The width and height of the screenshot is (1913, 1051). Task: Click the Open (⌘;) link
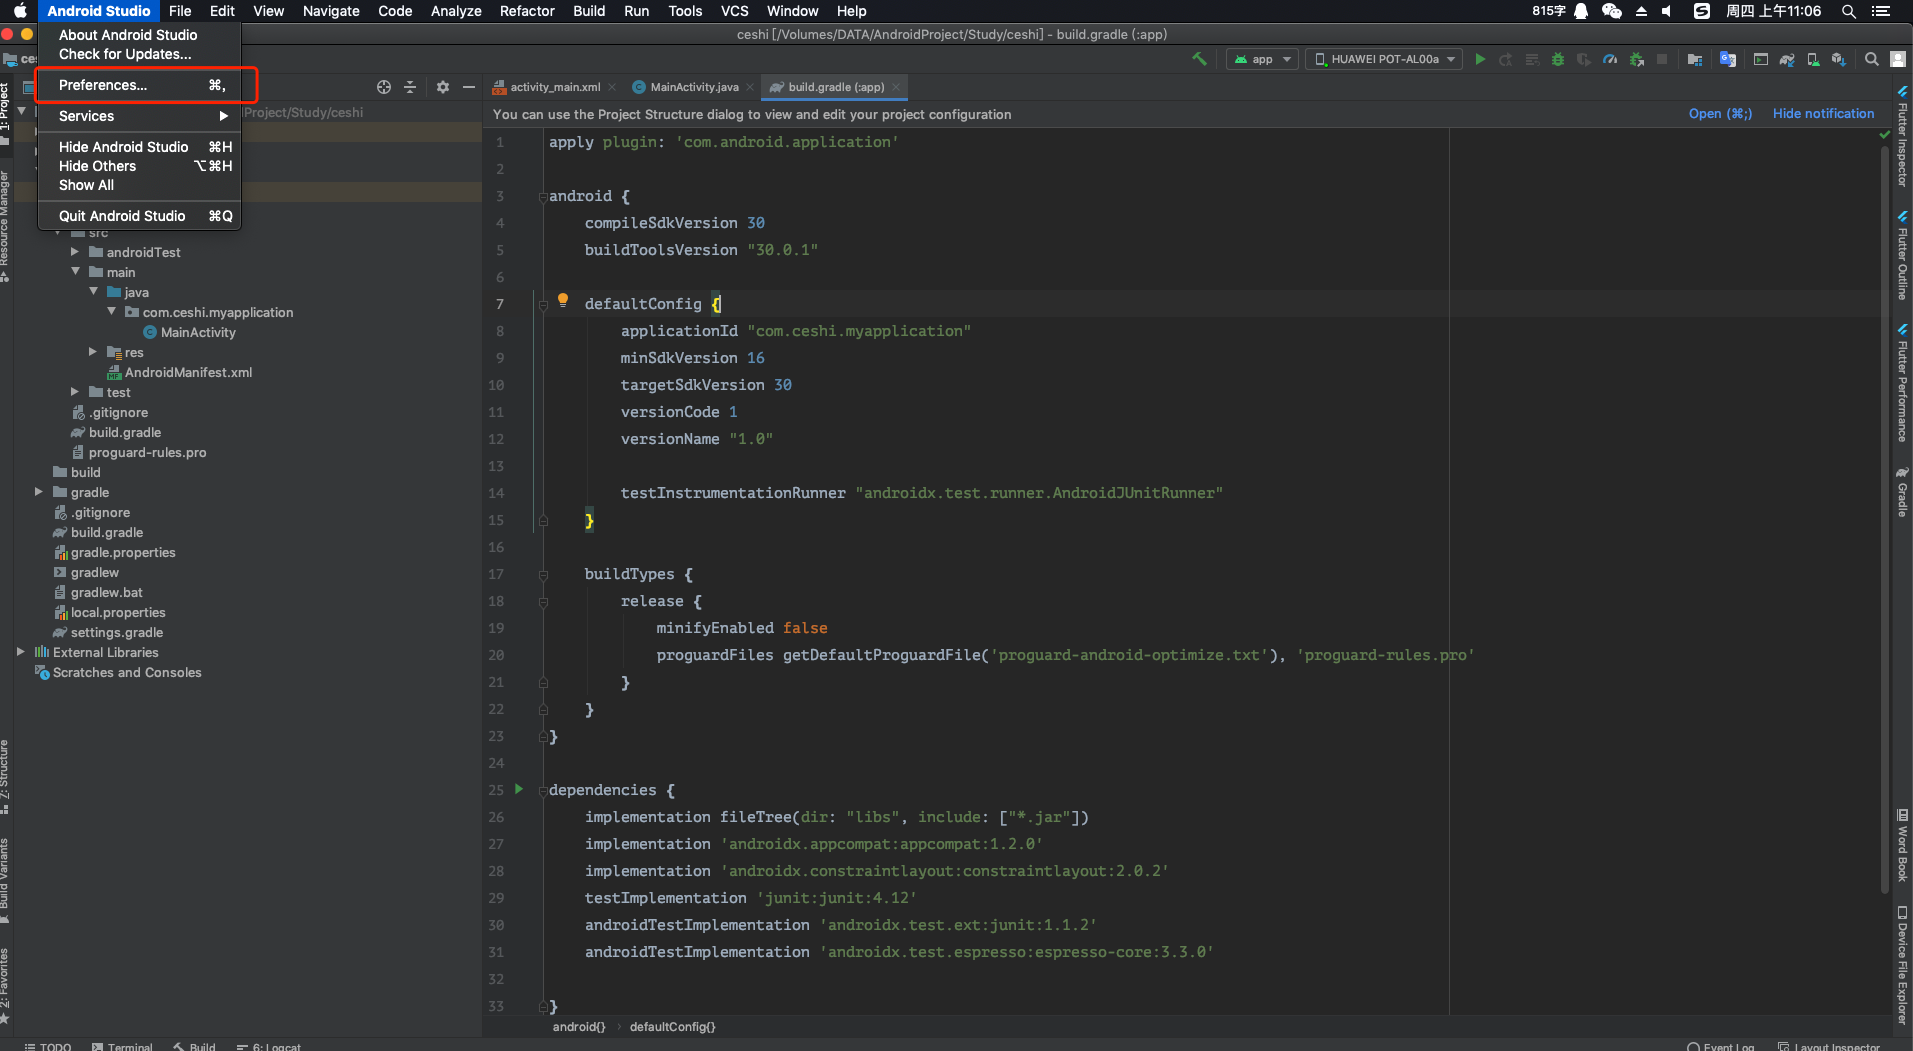pyautogui.click(x=1721, y=113)
